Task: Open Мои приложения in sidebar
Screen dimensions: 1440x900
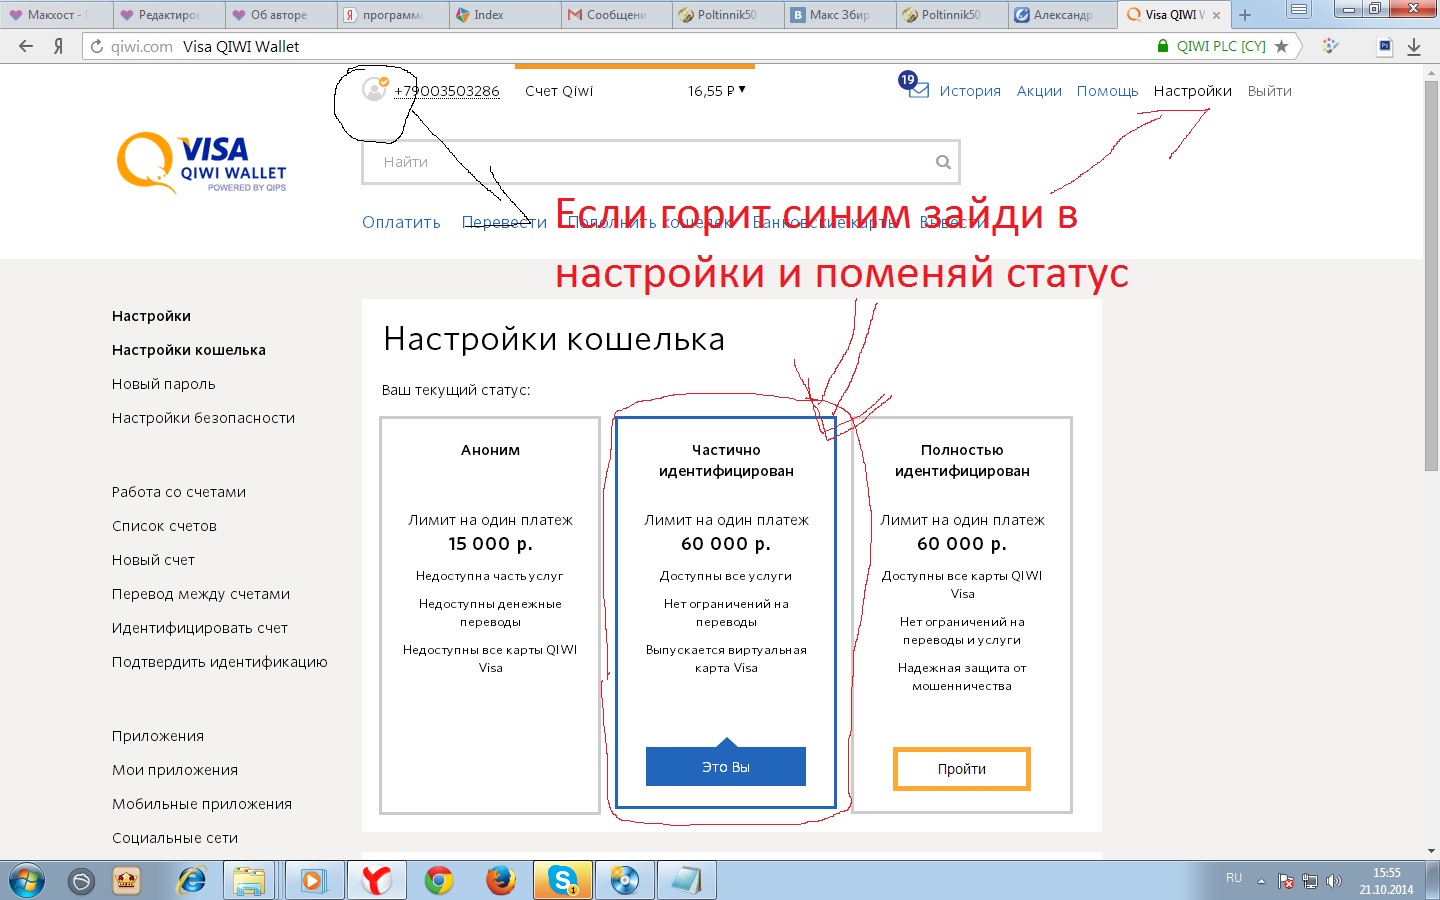Action: [175, 770]
